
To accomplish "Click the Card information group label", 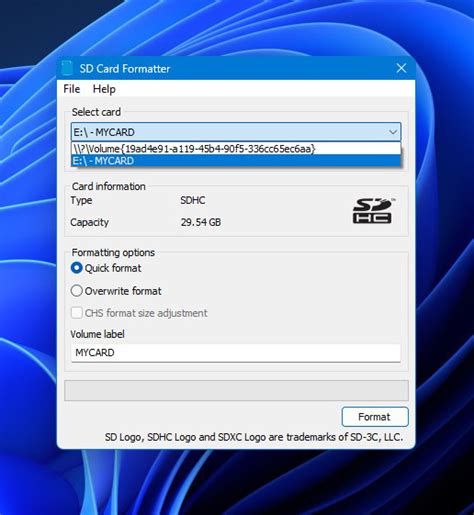I will click(109, 186).
